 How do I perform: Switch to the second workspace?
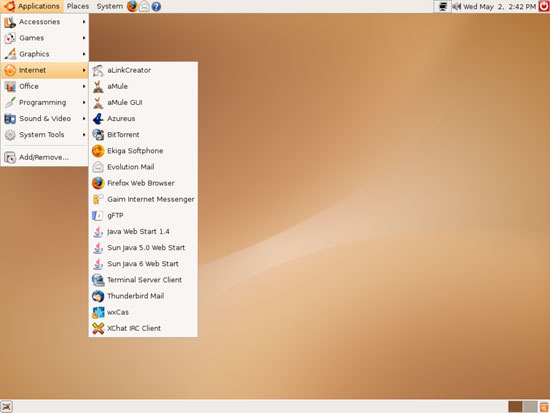pos(530,407)
